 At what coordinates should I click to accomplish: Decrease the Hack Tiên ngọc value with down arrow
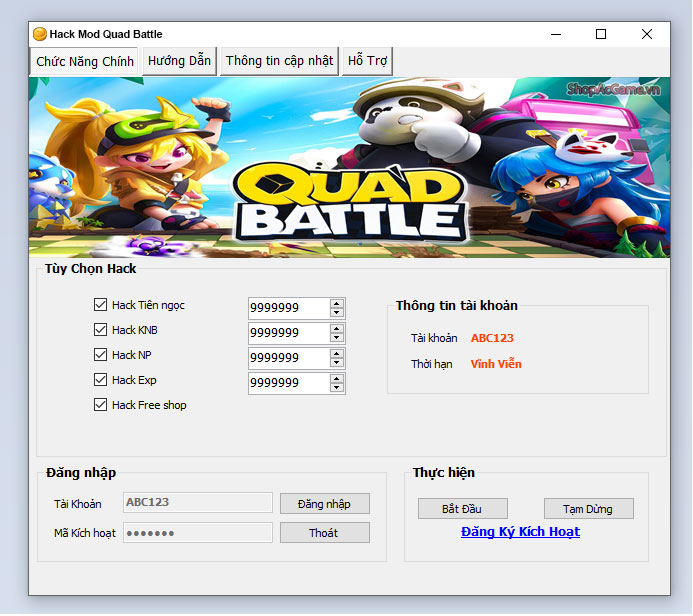[x=337, y=312]
